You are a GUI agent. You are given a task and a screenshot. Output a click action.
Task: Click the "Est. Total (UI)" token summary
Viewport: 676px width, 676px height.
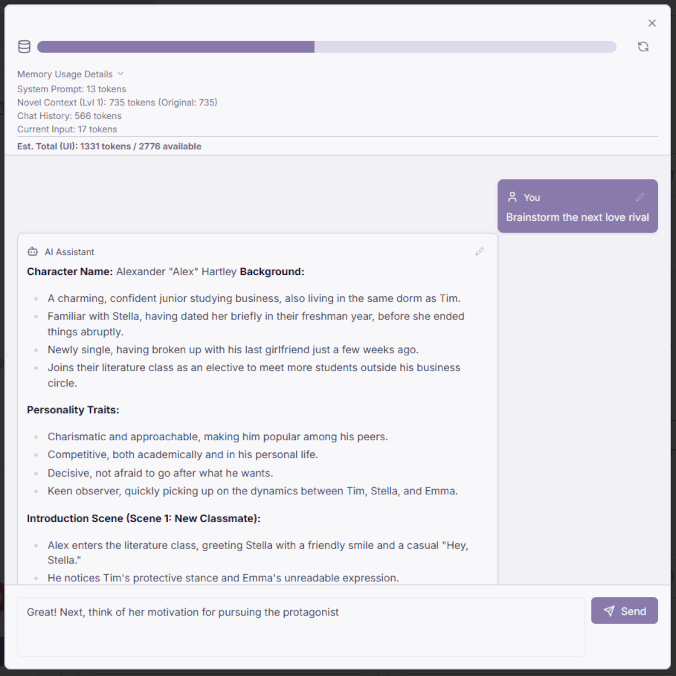[x=109, y=146]
